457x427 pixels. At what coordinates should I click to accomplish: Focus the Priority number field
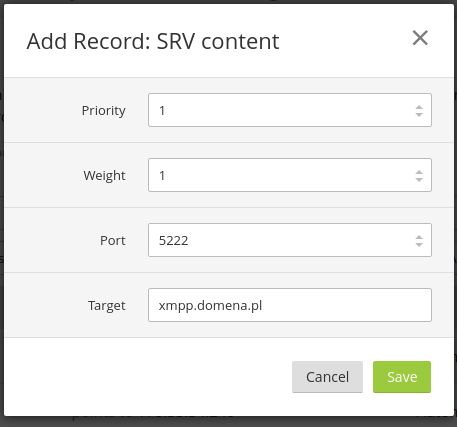pyautogui.click(x=290, y=110)
